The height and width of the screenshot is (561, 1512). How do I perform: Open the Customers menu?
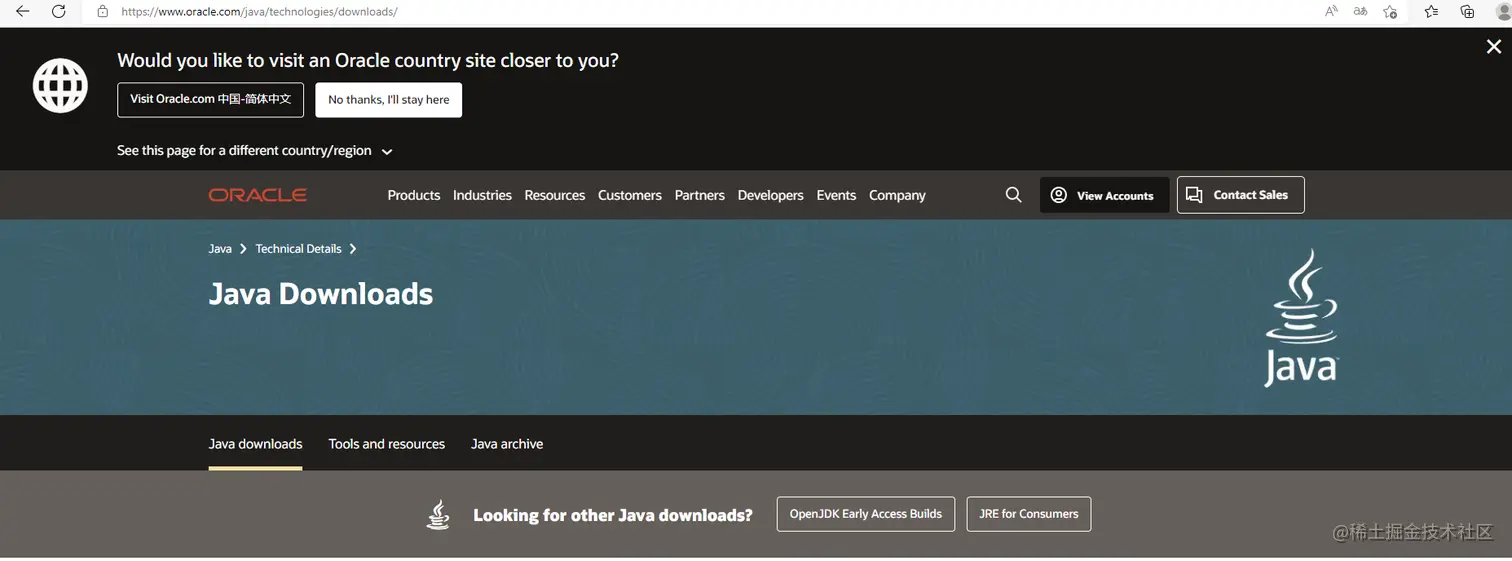[629, 195]
